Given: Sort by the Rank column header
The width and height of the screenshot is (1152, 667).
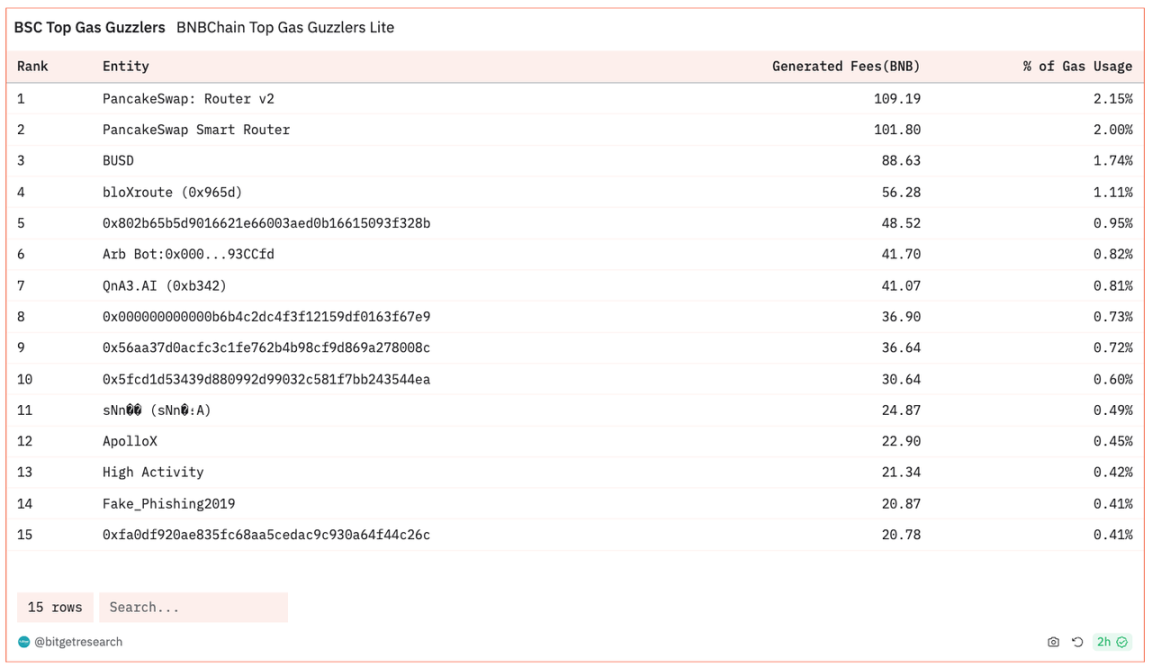Looking at the screenshot, I should pyautogui.click(x=33, y=67).
